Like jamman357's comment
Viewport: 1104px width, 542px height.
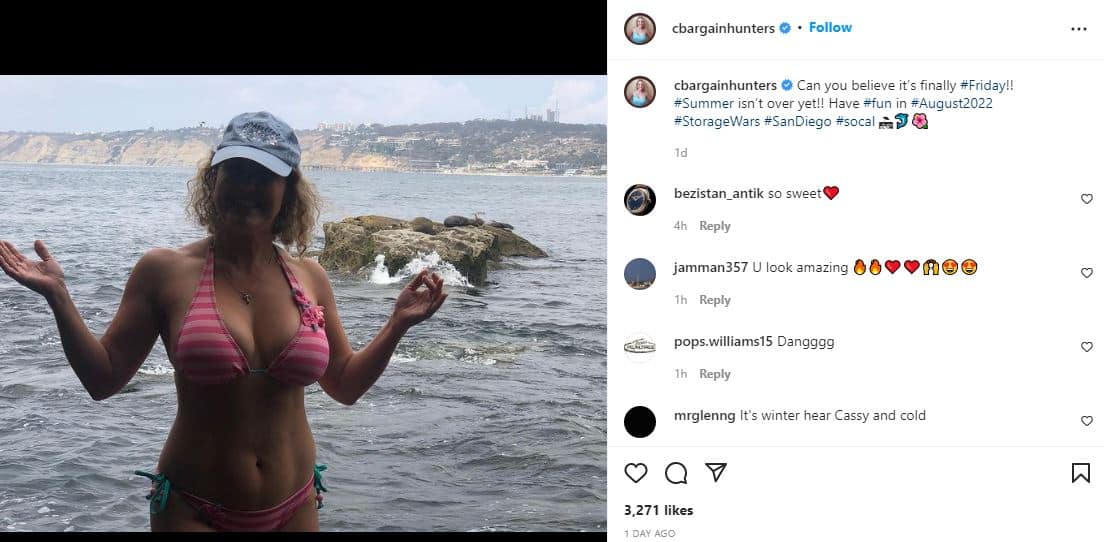coord(1087,273)
